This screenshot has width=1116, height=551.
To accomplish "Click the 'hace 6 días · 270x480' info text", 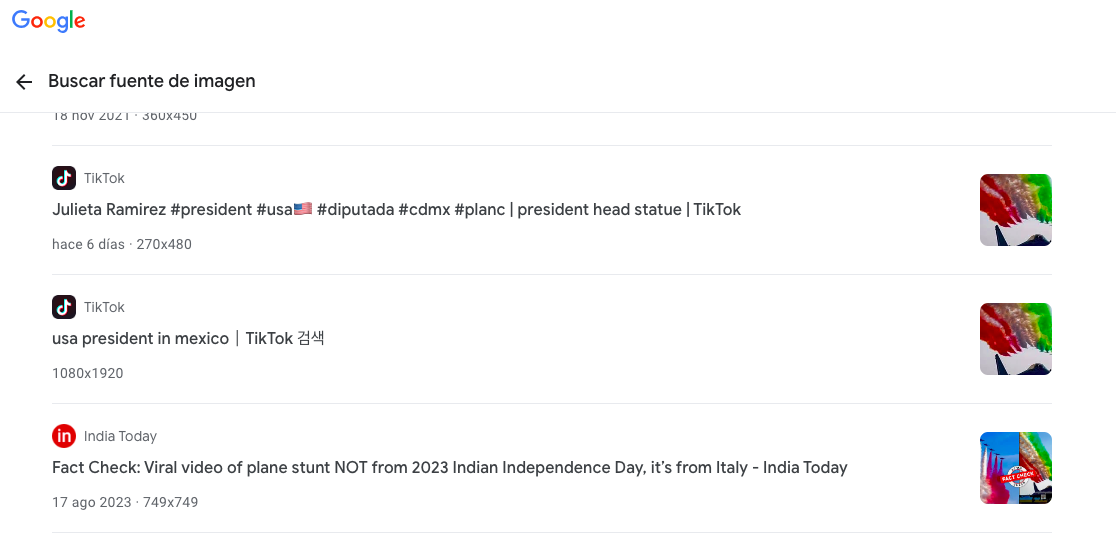I will pos(122,244).
